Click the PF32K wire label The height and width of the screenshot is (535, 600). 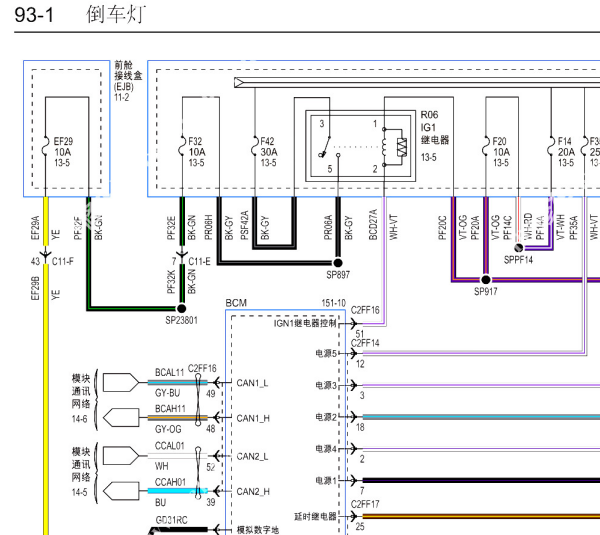171,282
